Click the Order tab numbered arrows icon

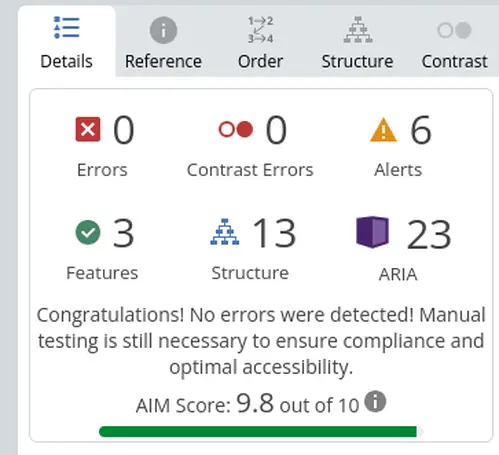[x=260, y=30]
